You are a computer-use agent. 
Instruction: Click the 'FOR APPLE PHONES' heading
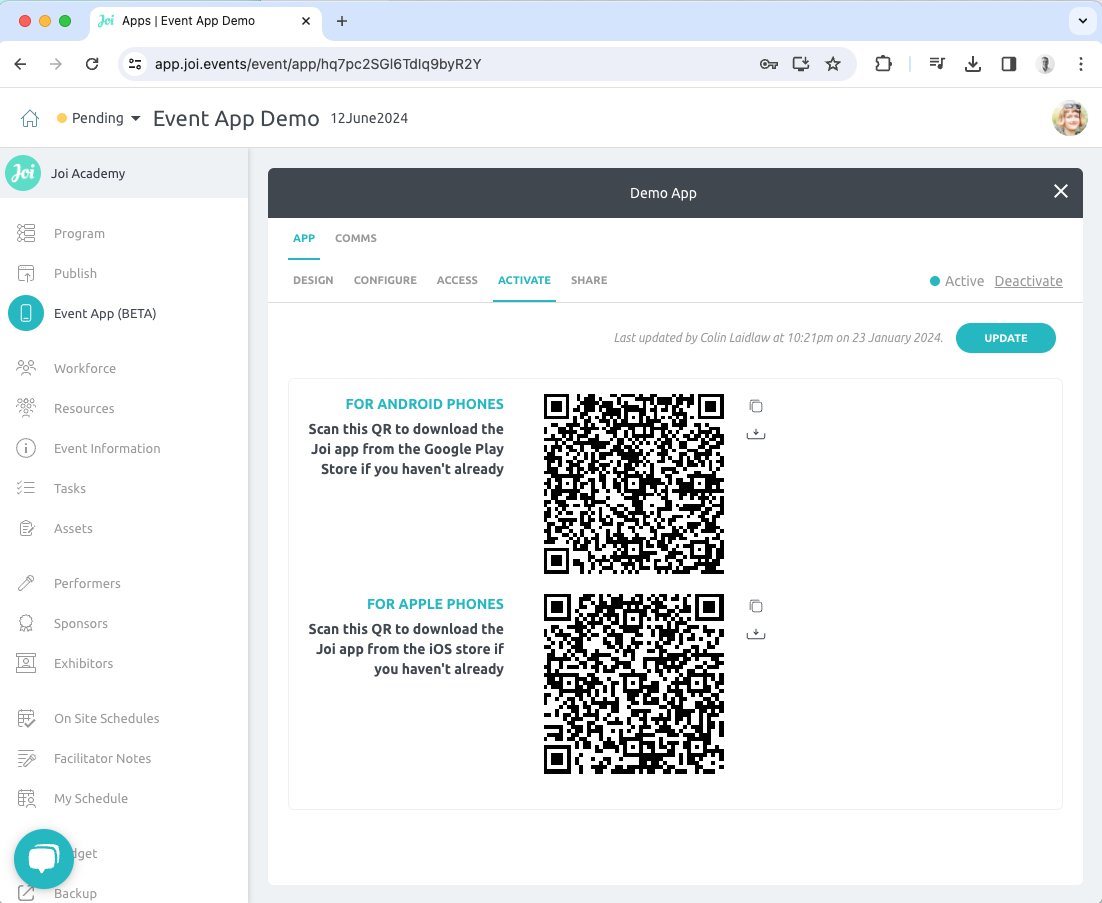(435, 604)
